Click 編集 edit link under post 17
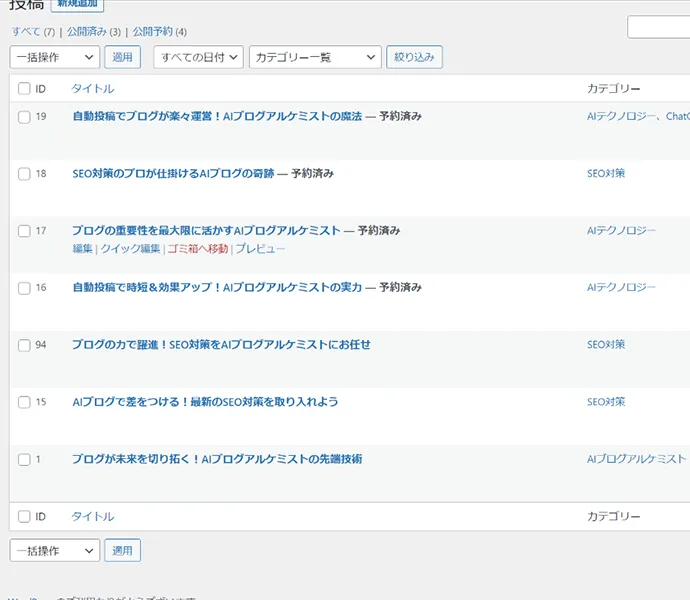690x600 pixels. pos(82,248)
